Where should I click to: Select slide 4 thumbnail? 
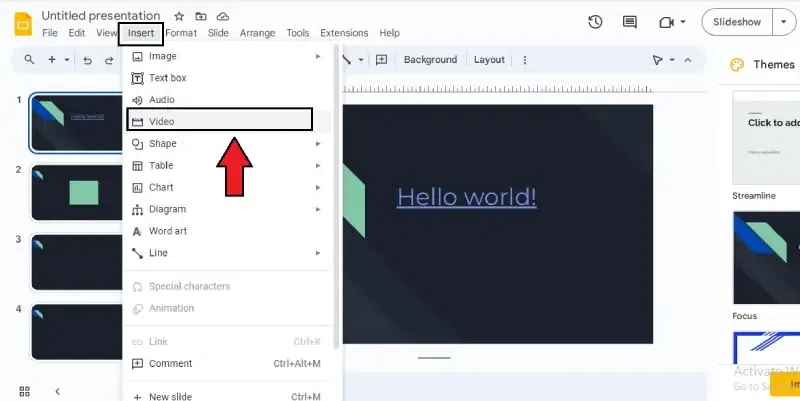(x=77, y=333)
